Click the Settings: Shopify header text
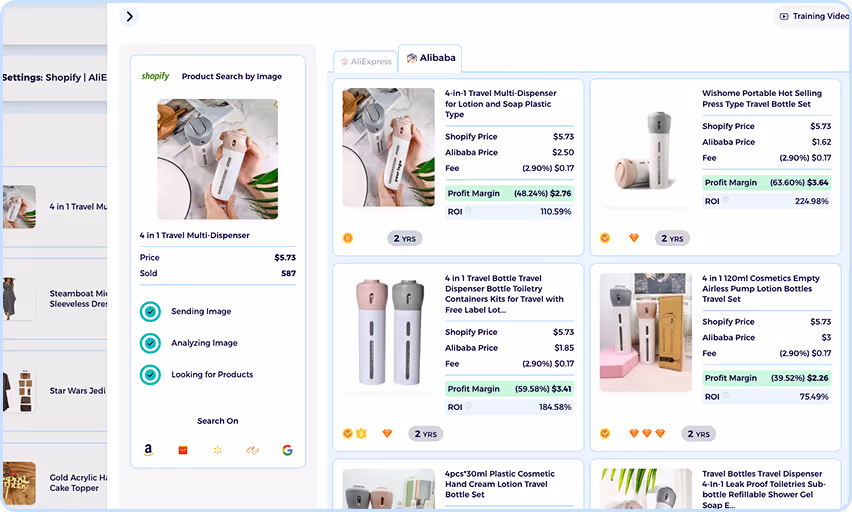852x512 pixels. pyautogui.click(x=54, y=77)
